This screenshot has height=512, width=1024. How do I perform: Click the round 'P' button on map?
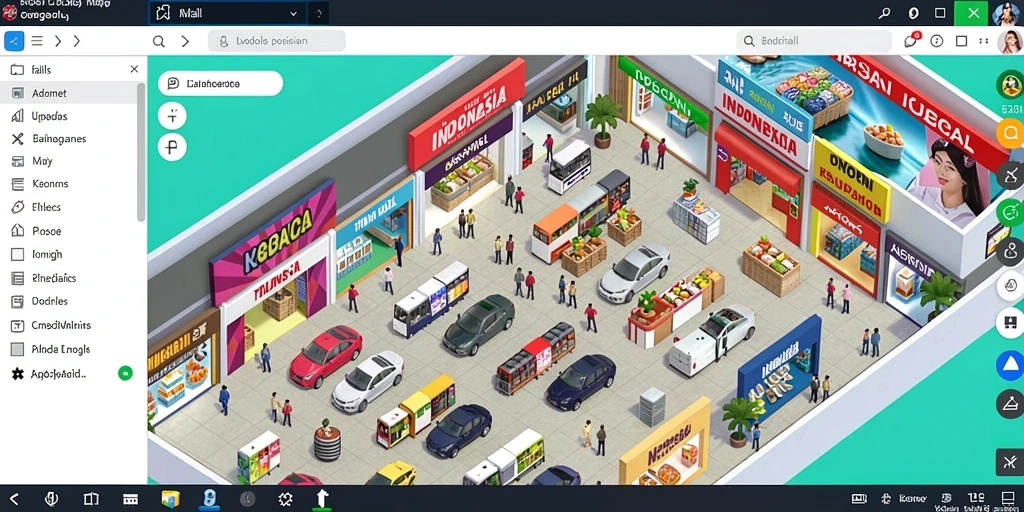172,147
